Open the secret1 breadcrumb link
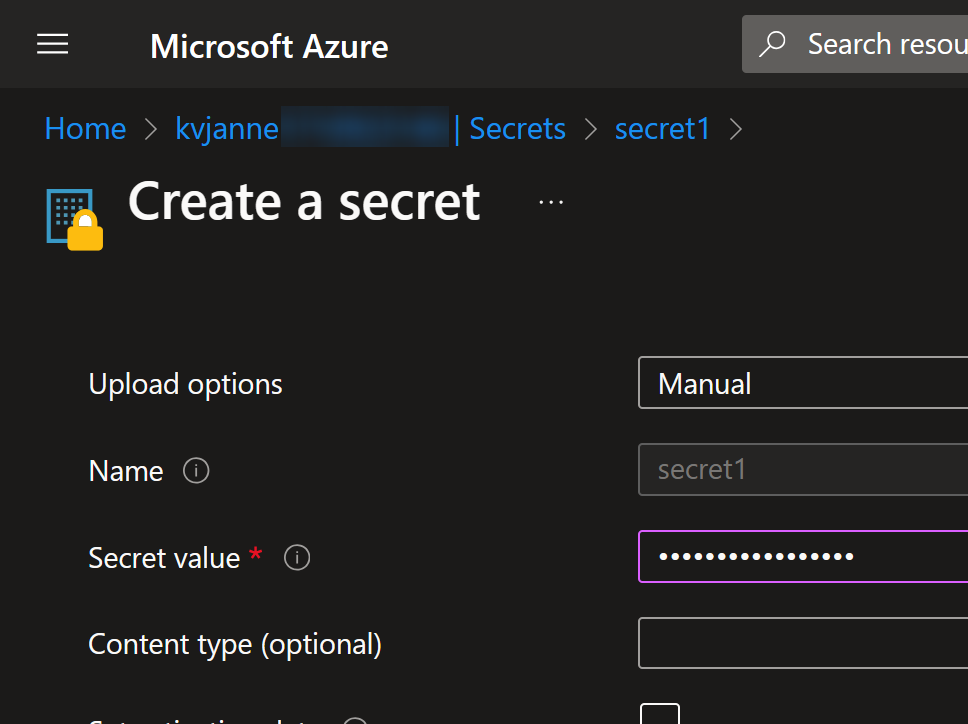The height and width of the screenshot is (724, 968). 662,128
